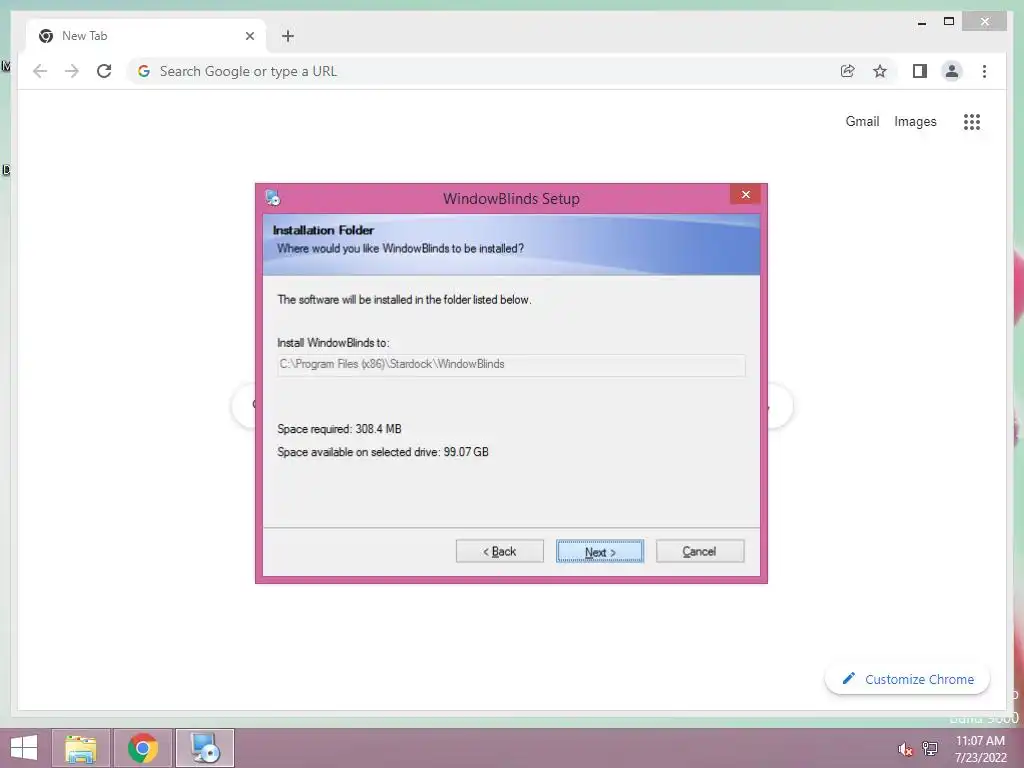Close the New Tab tab
The height and width of the screenshot is (768, 1024).
tap(249, 36)
